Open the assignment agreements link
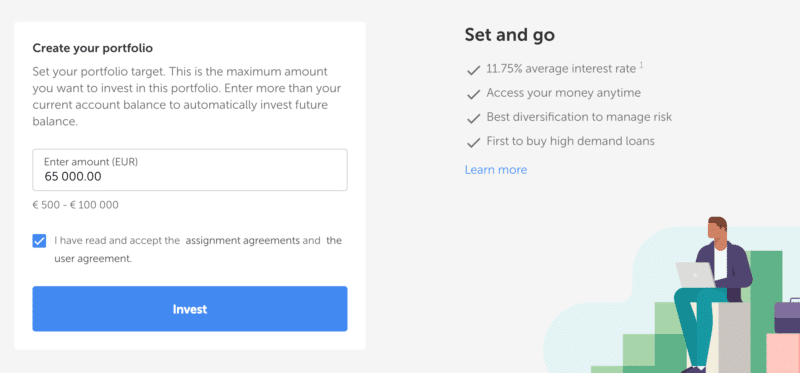 point(242,240)
